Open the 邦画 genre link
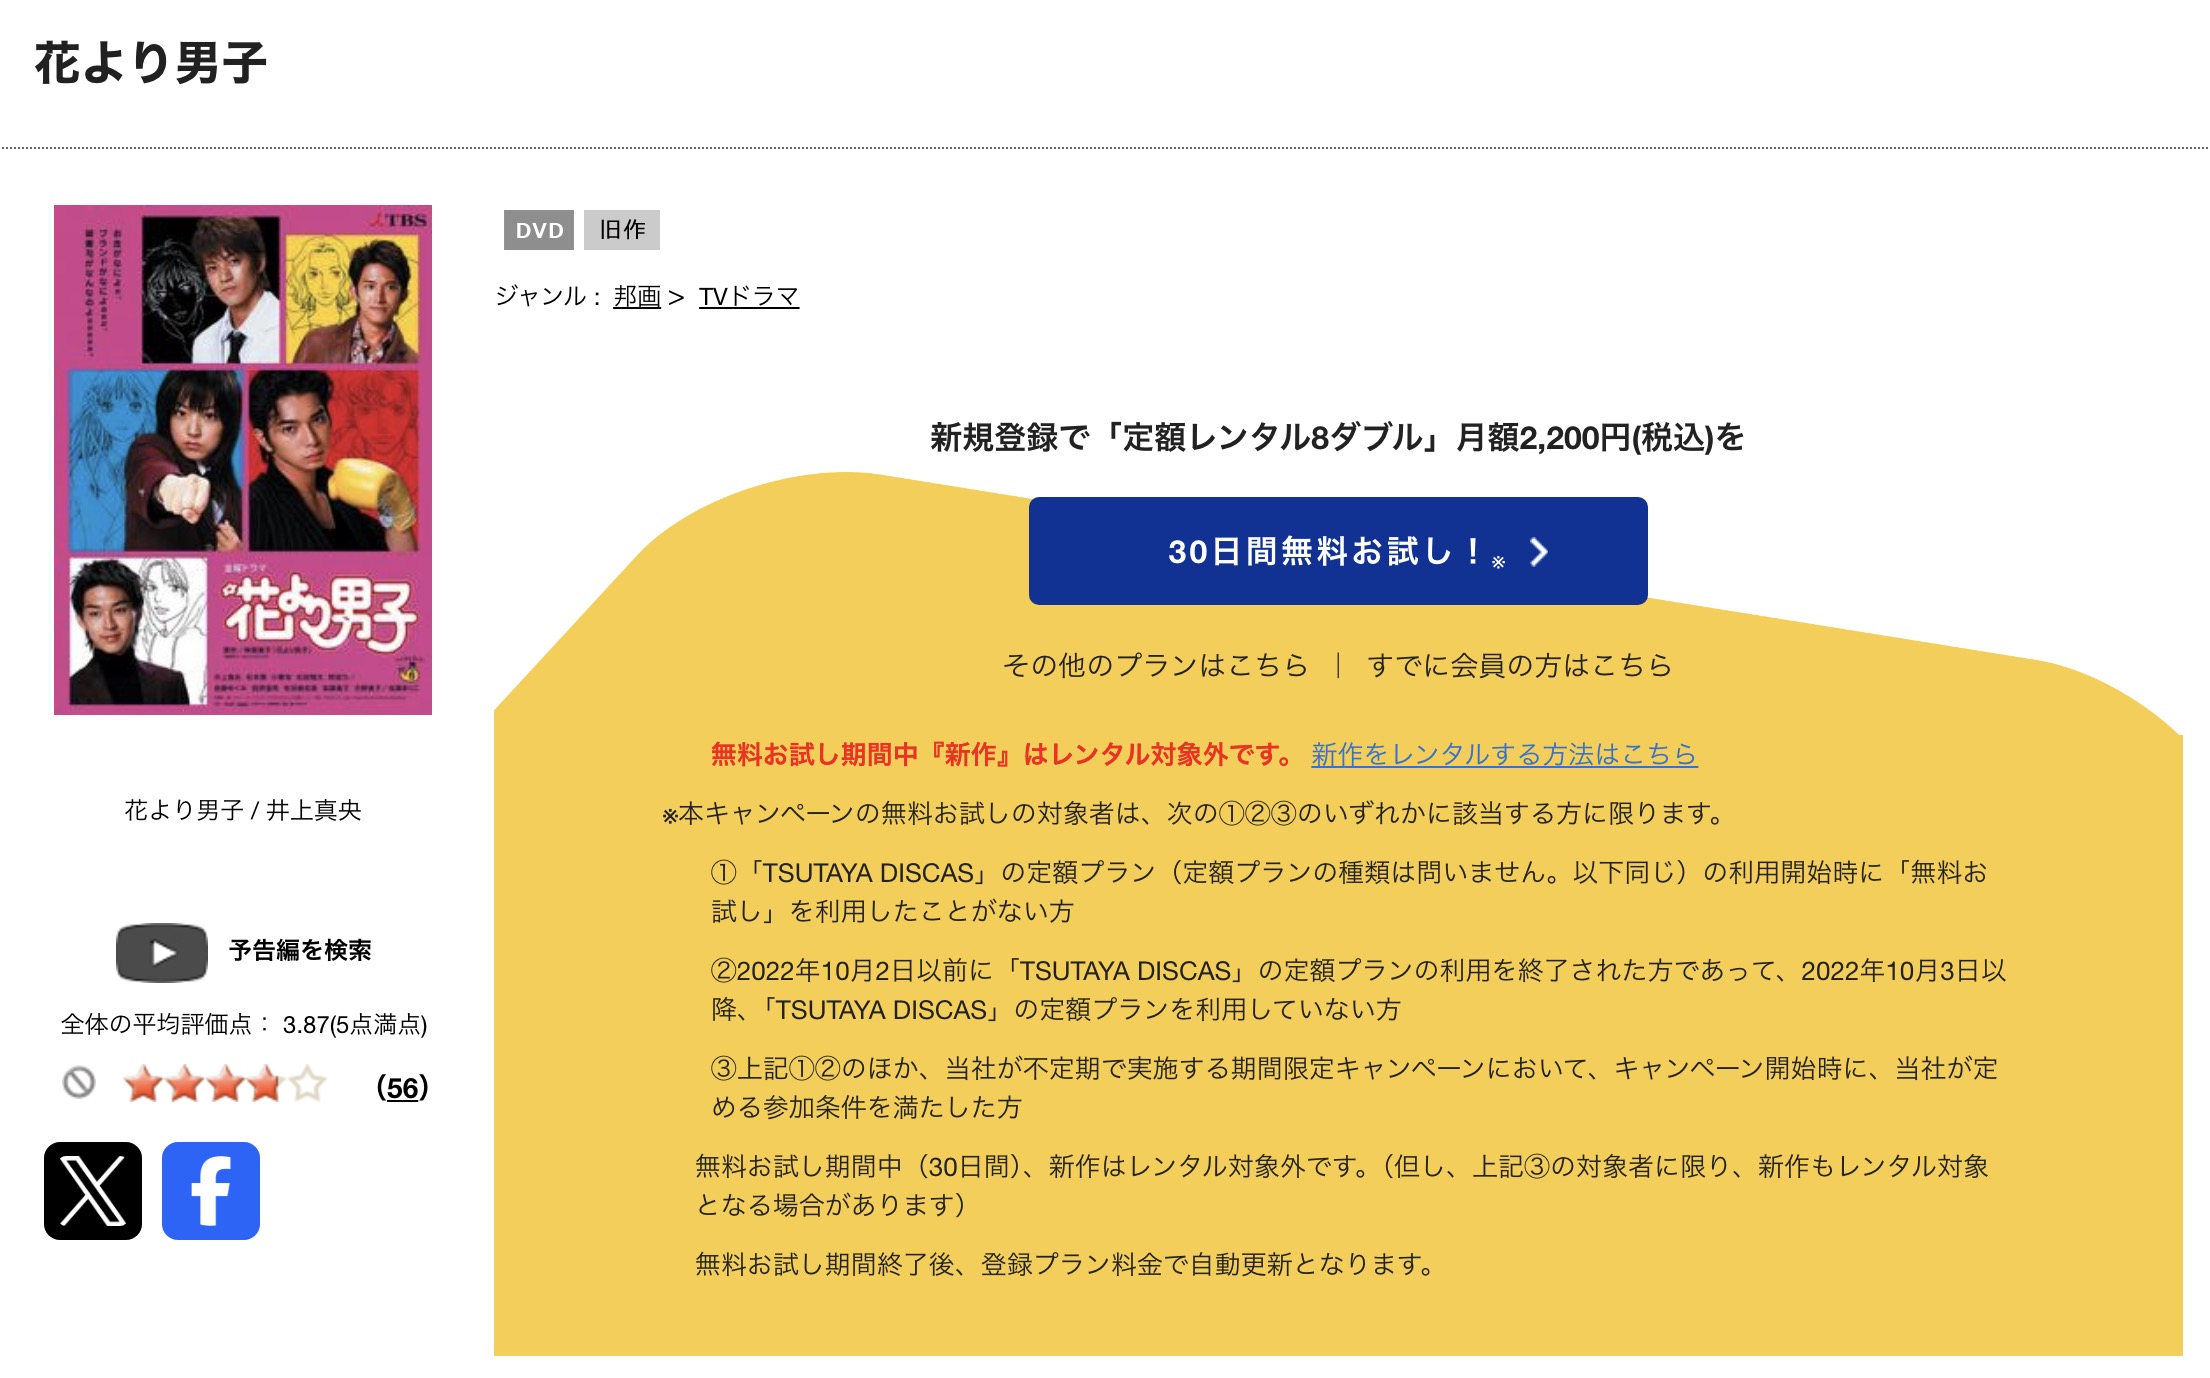Viewport: 2210px width, 1378px height. click(x=637, y=296)
